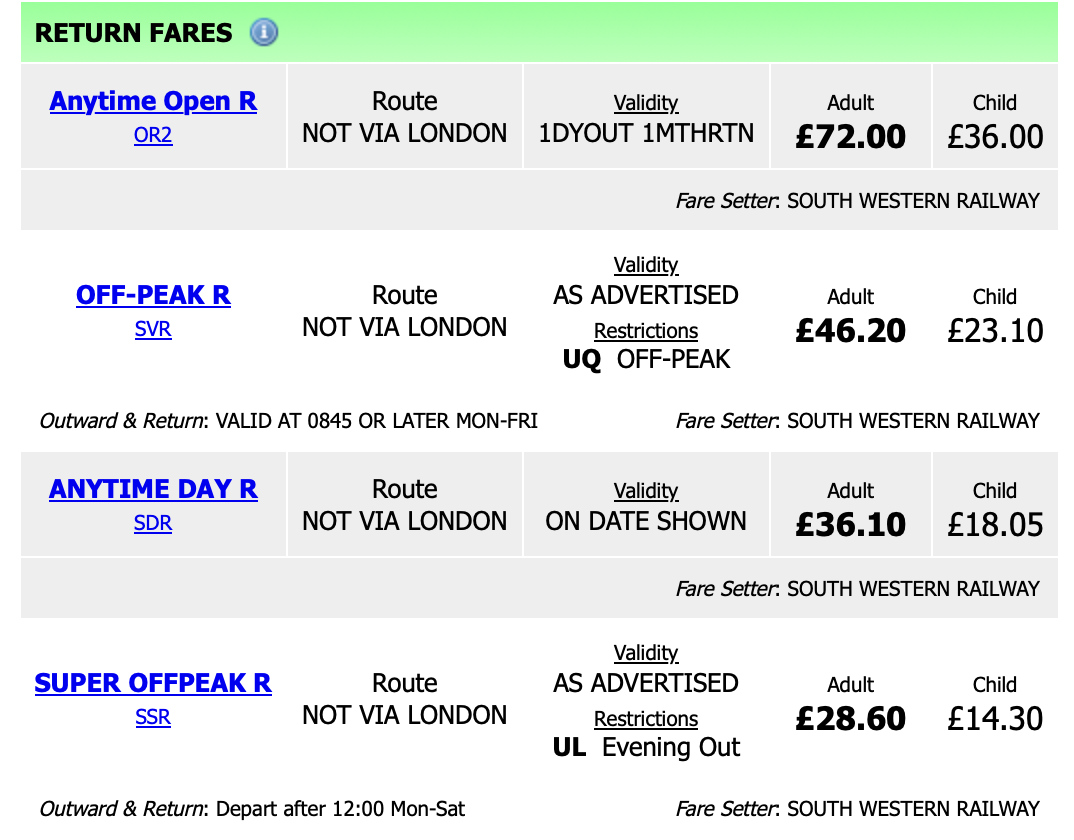Open the ANYTIME DAY R fare link
Image resolution: width=1074 pixels, height=840 pixels.
153,489
